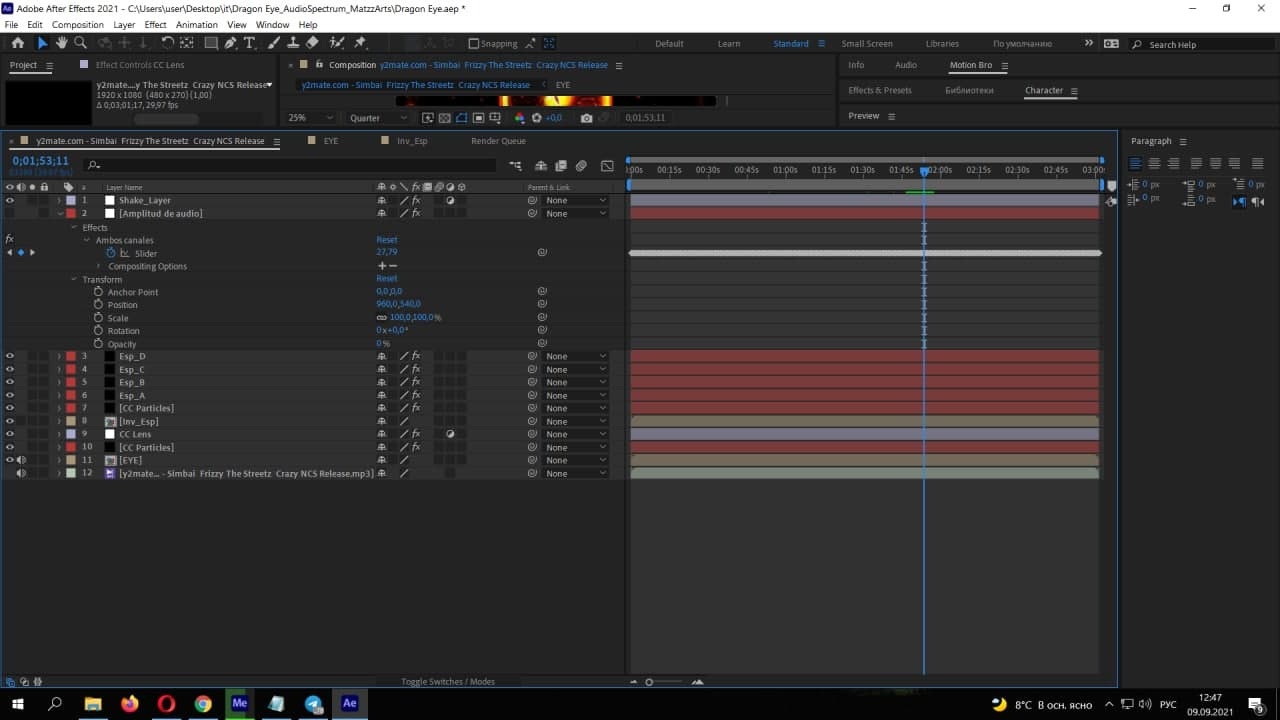Click the shy layers hide icon in timeline
Viewport: 1280px width, 720px height.
pyautogui.click(x=541, y=166)
